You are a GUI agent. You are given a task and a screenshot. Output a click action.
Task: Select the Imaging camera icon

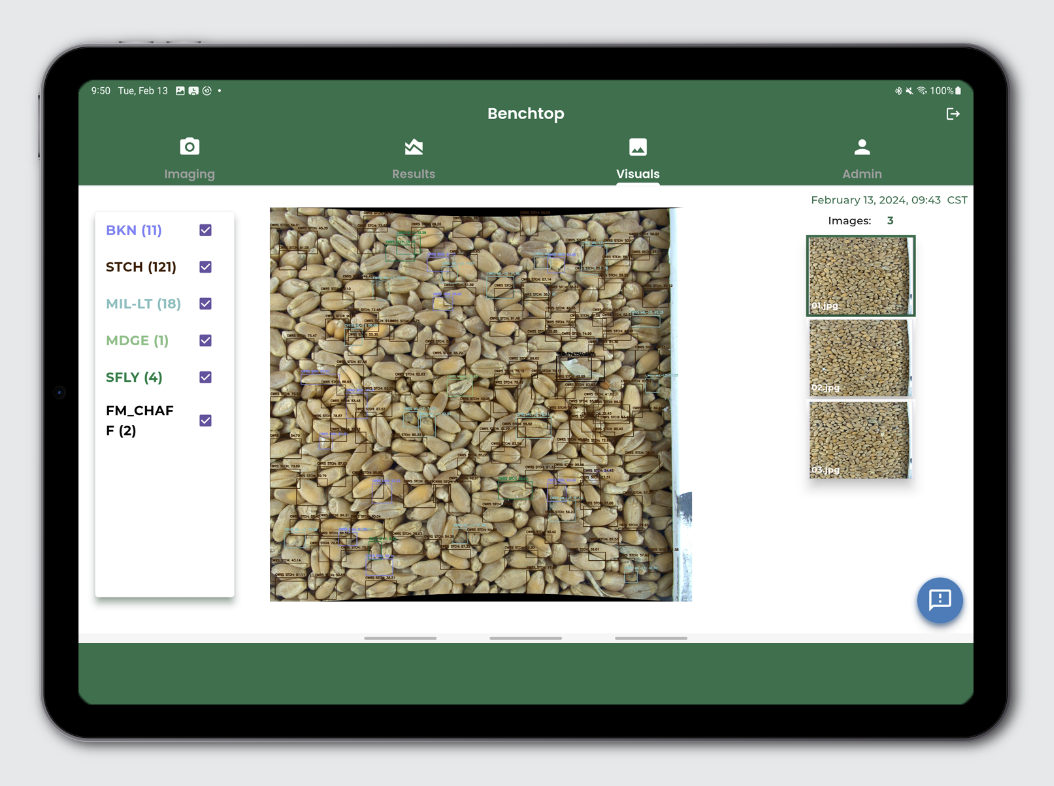click(190, 146)
